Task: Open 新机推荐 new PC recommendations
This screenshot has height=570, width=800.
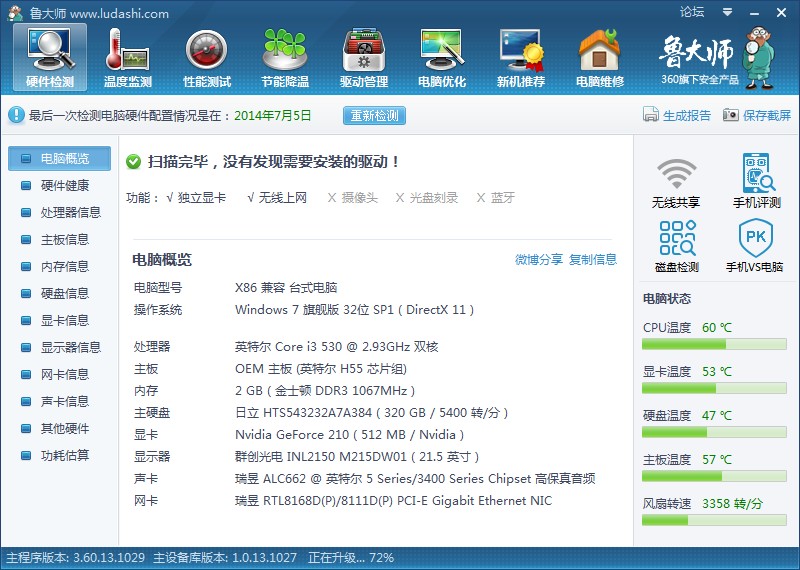Action: (521, 58)
